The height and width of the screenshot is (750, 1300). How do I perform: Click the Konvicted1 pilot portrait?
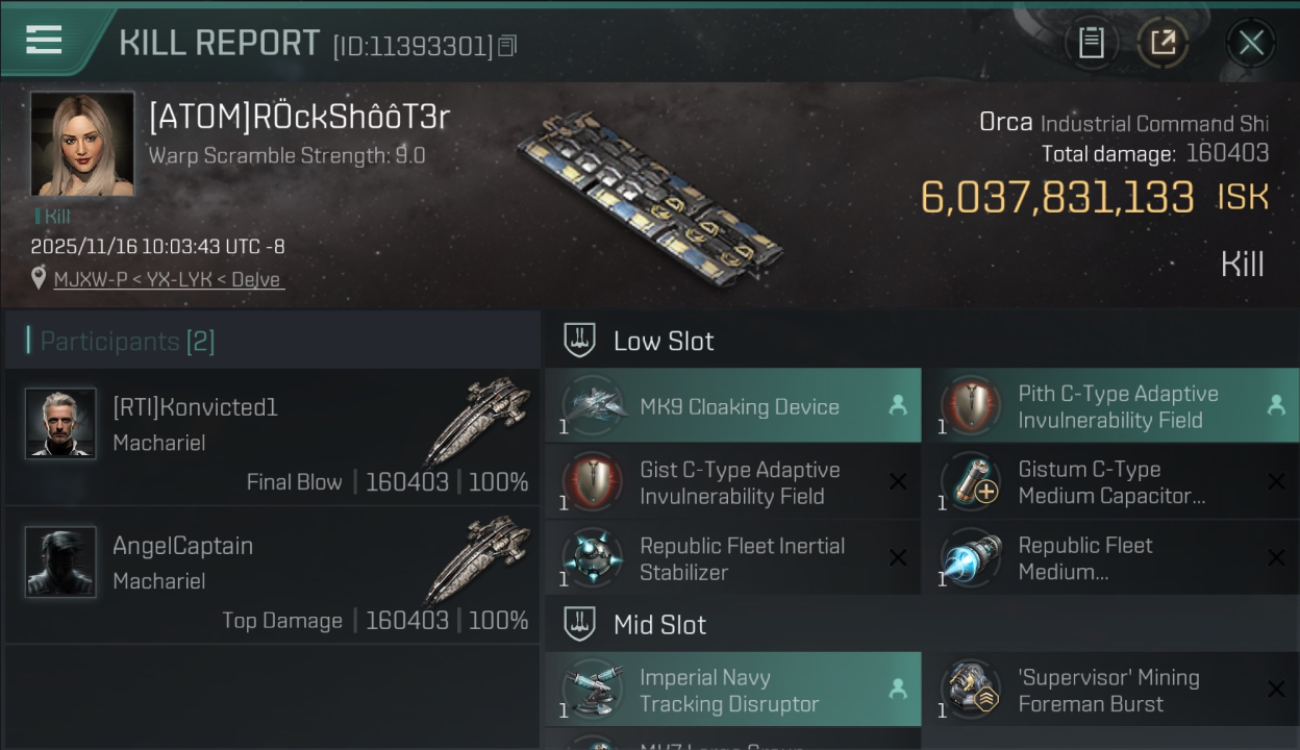coord(61,424)
